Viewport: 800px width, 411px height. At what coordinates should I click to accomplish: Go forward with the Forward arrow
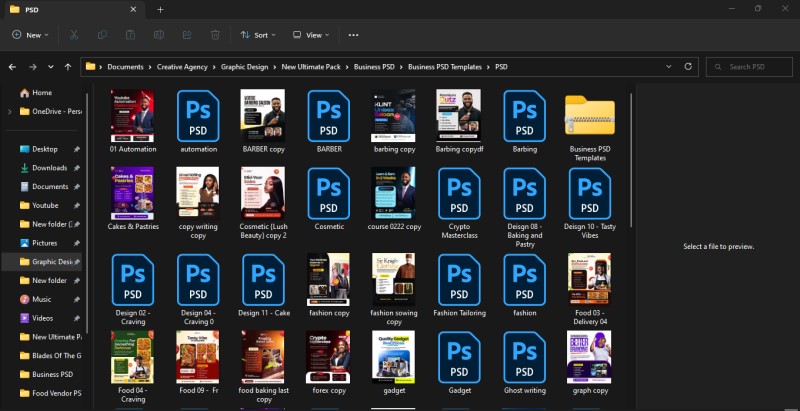coord(33,67)
